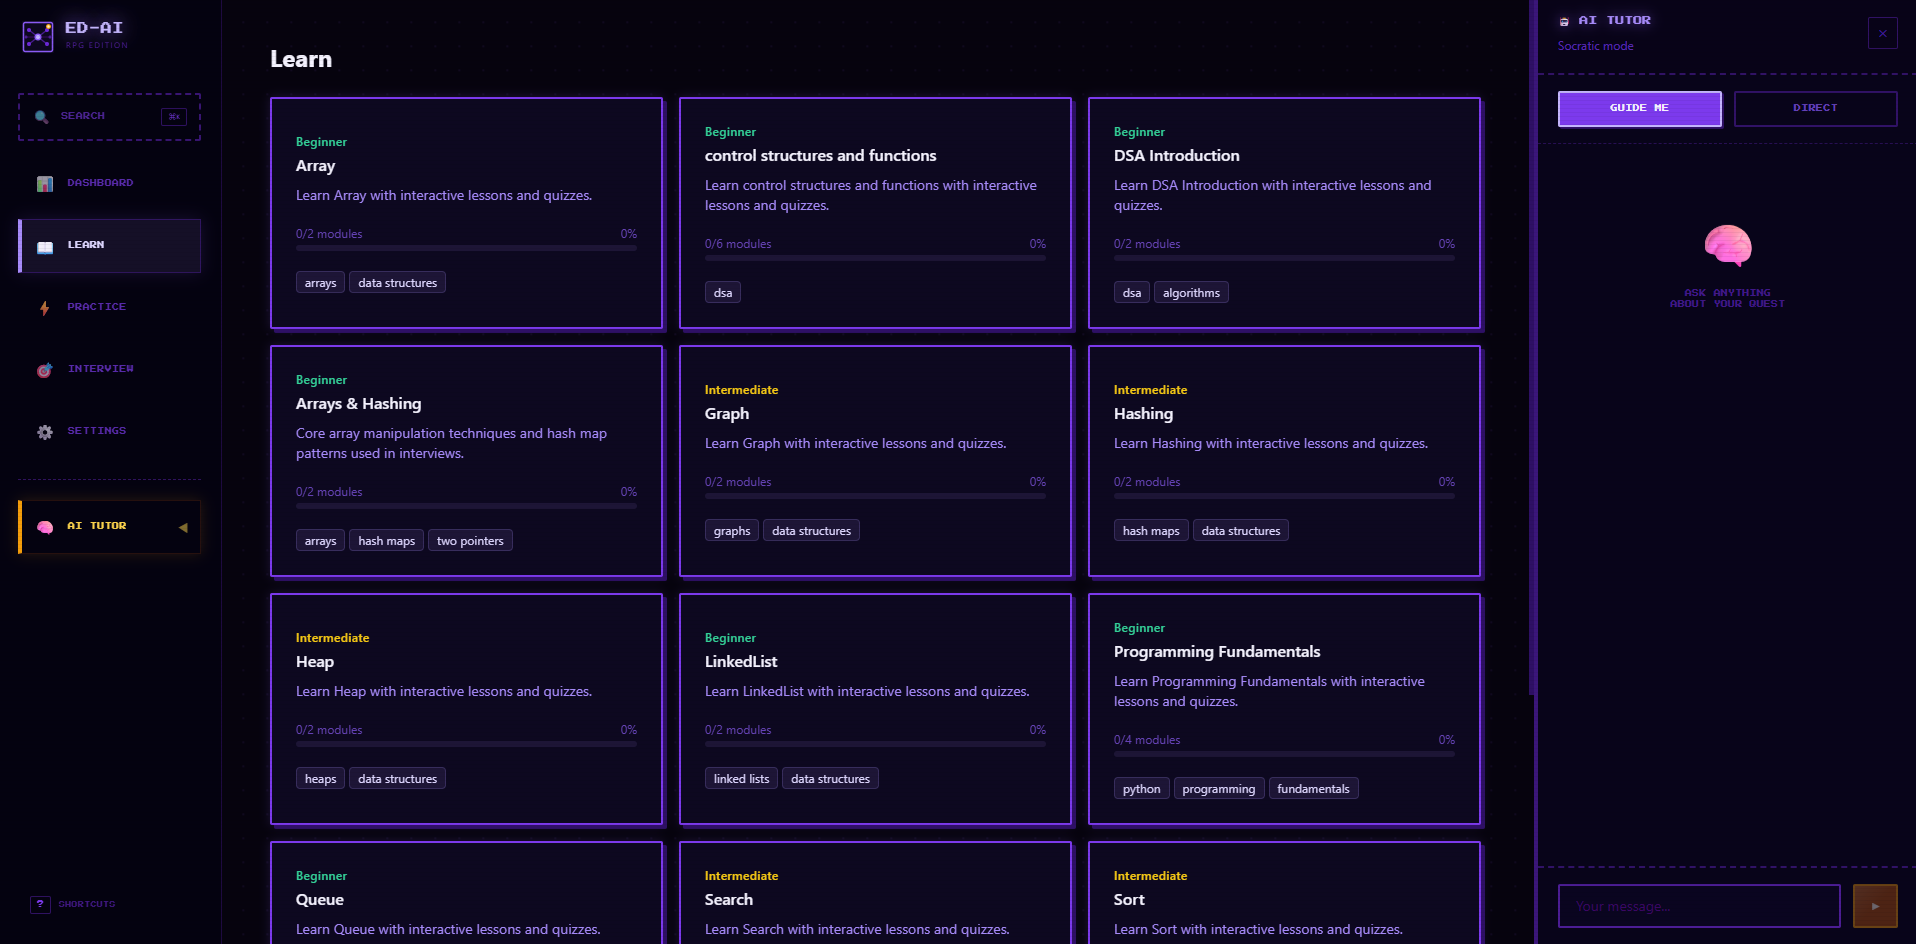Select the AI Tutor sidebar item
This screenshot has height=945, width=1916.
point(109,526)
